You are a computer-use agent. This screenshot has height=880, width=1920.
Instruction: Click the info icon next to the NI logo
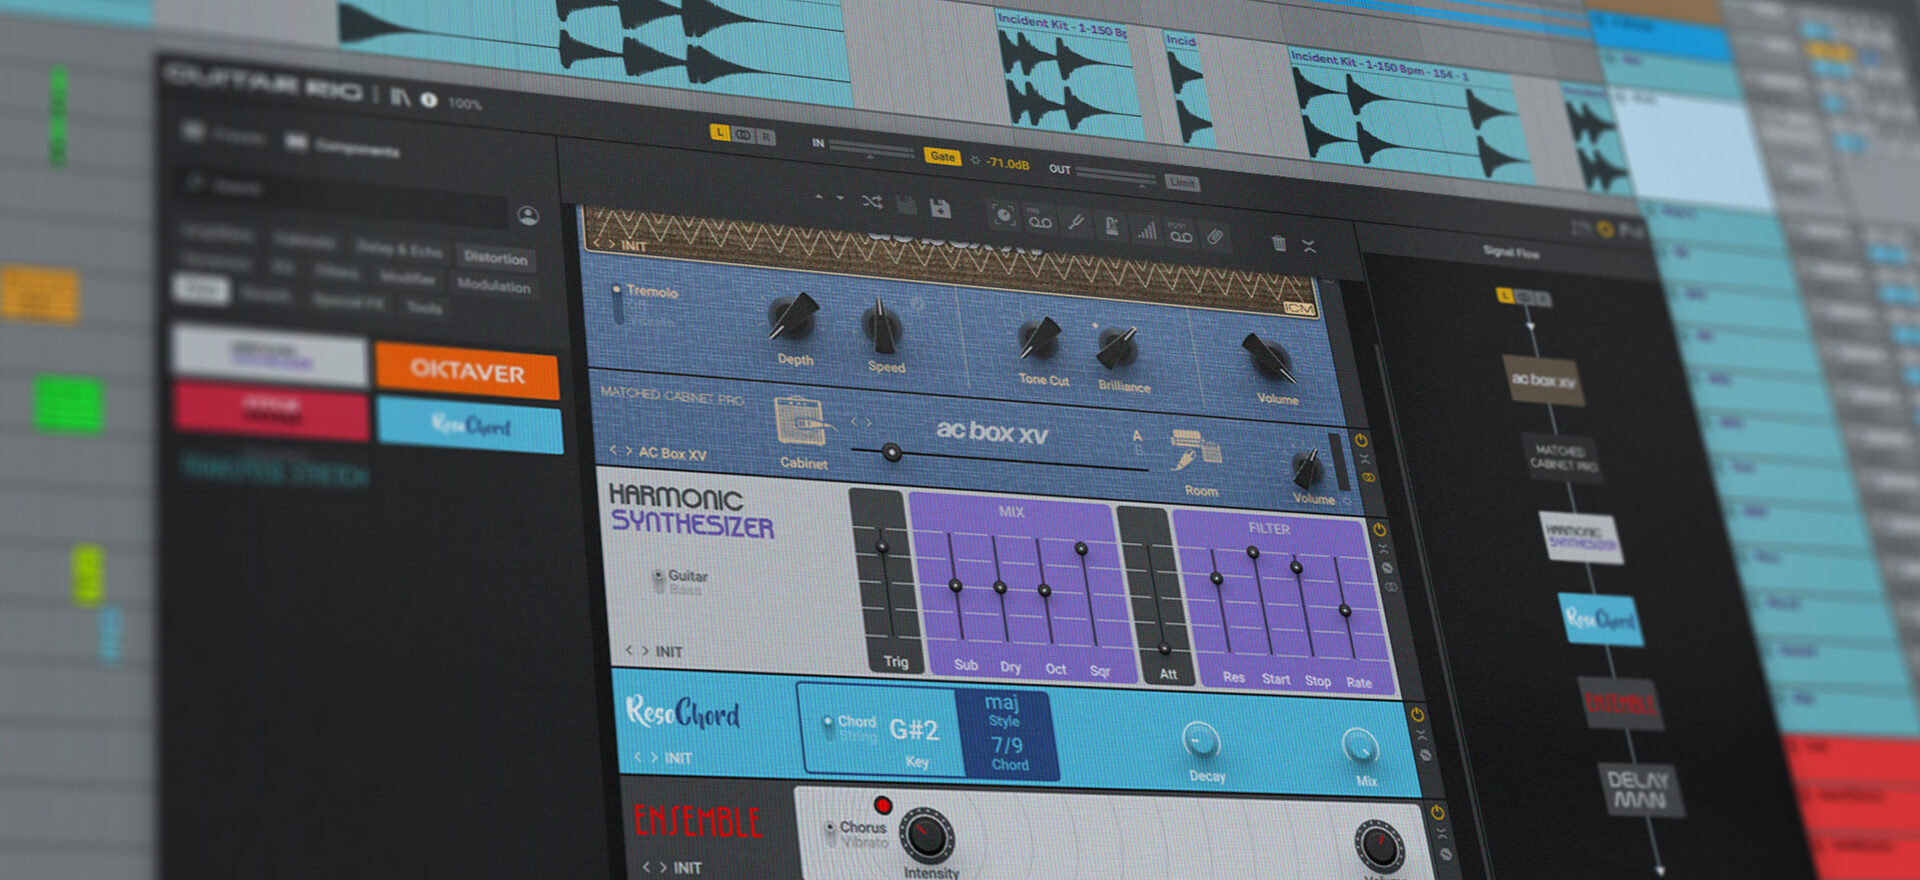pos(429,100)
